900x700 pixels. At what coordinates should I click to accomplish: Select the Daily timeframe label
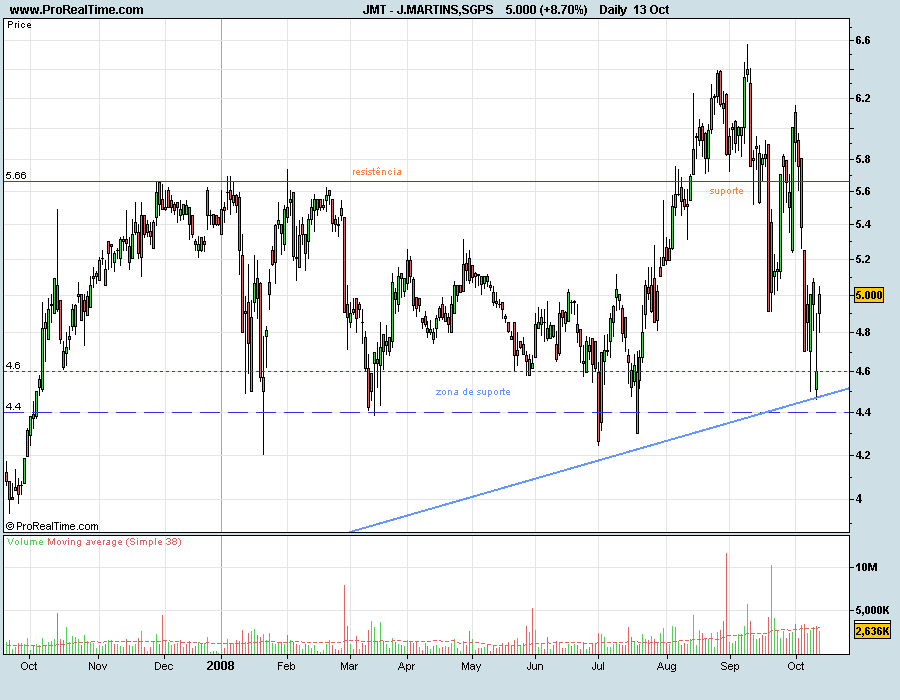613,10
